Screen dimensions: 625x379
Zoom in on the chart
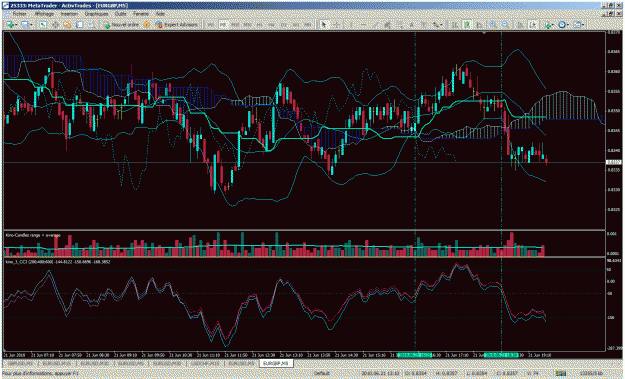pyautogui.click(x=493, y=25)
